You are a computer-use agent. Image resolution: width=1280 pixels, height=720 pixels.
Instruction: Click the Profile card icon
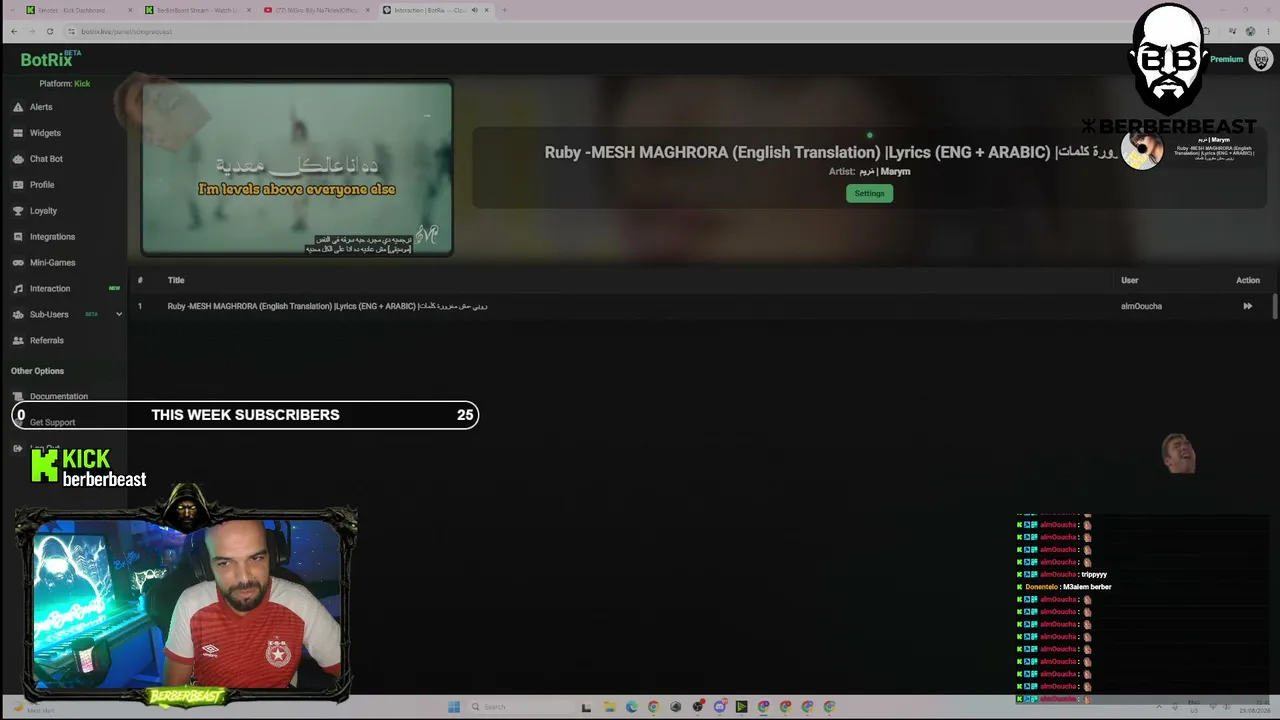pyautogui.click(x=18, y=185)
